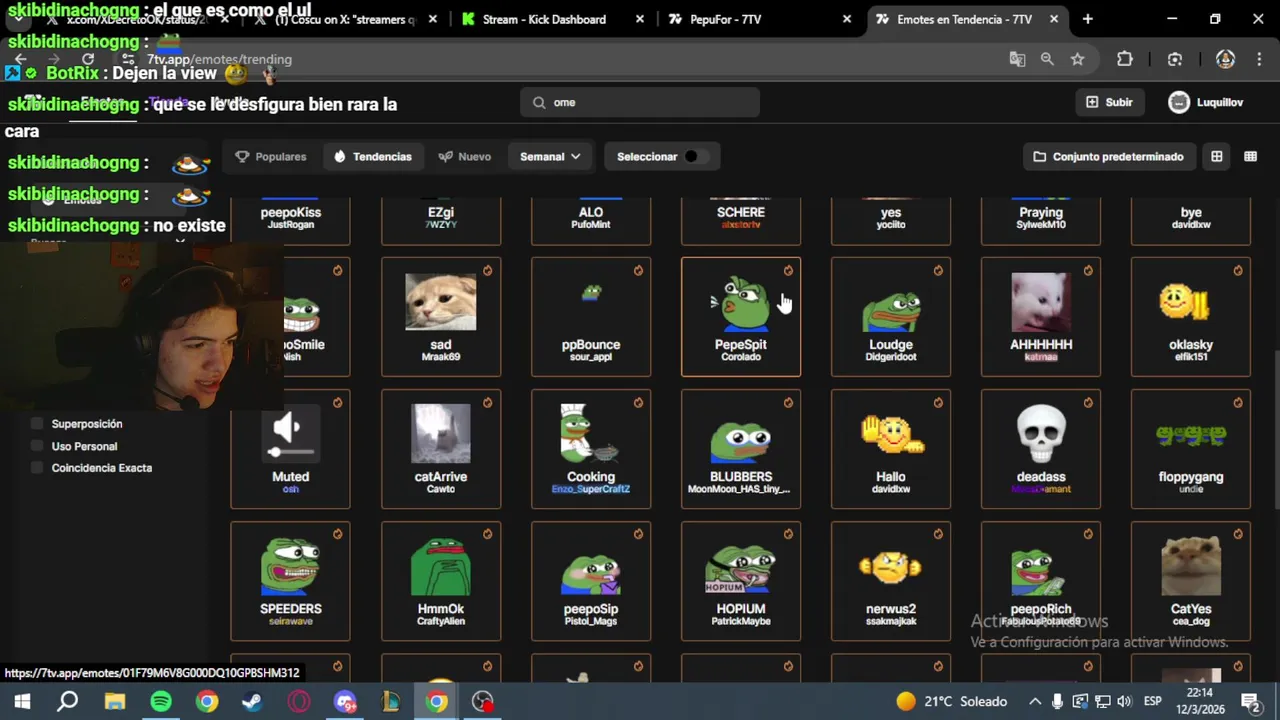Switch to the Tendencias tab
Image resolution: width=1280 pixels, height=720 pixels.
(x=372, y=156)
